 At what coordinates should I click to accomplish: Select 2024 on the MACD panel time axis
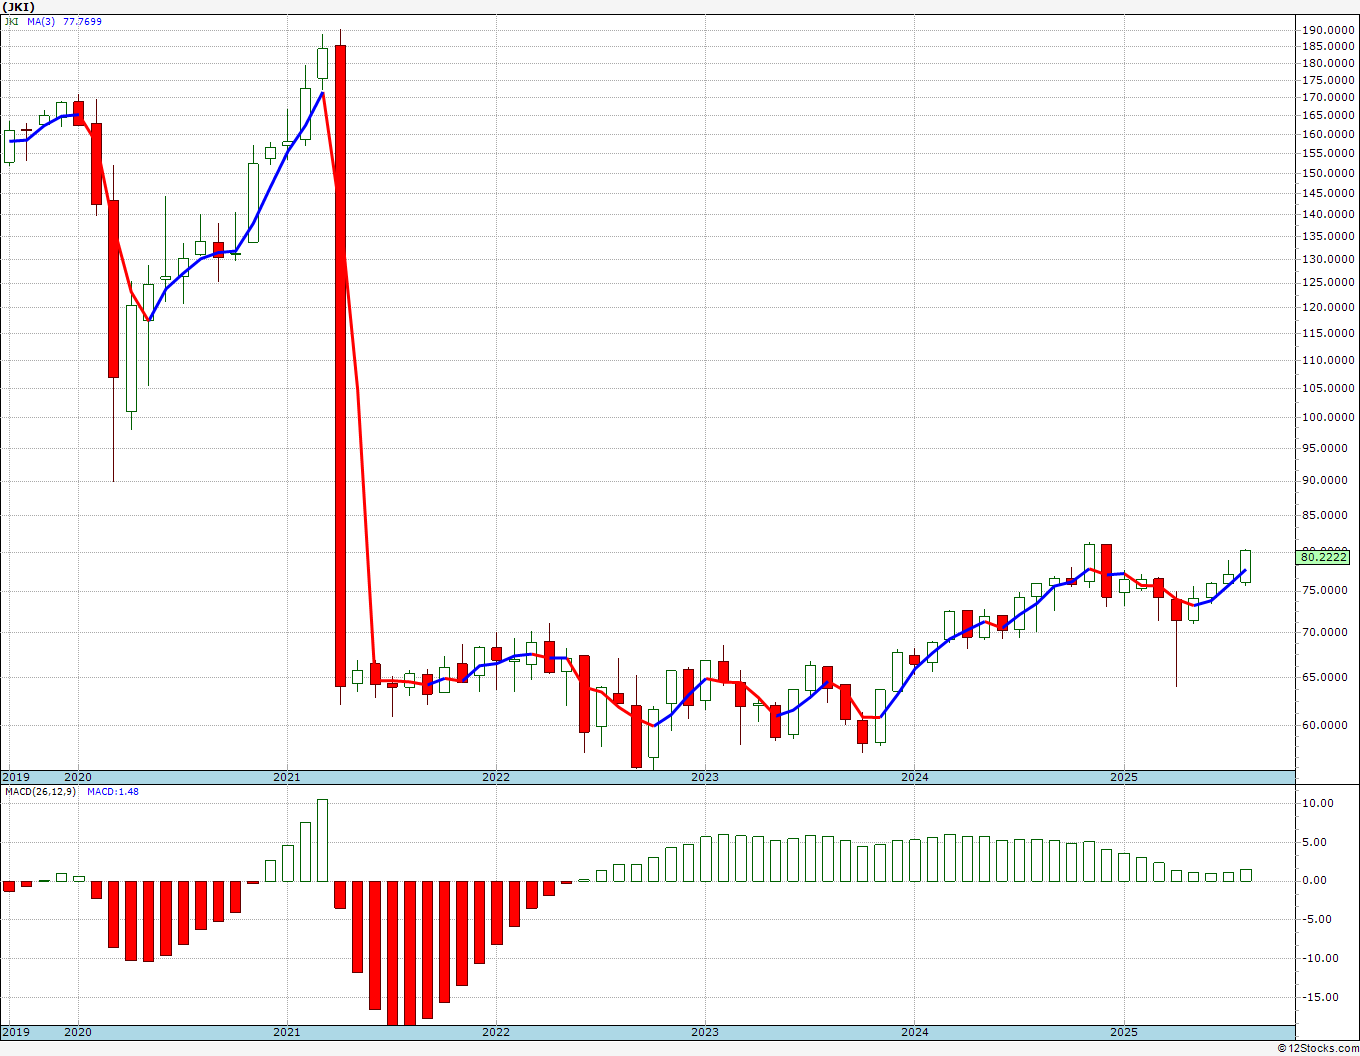914,1032
